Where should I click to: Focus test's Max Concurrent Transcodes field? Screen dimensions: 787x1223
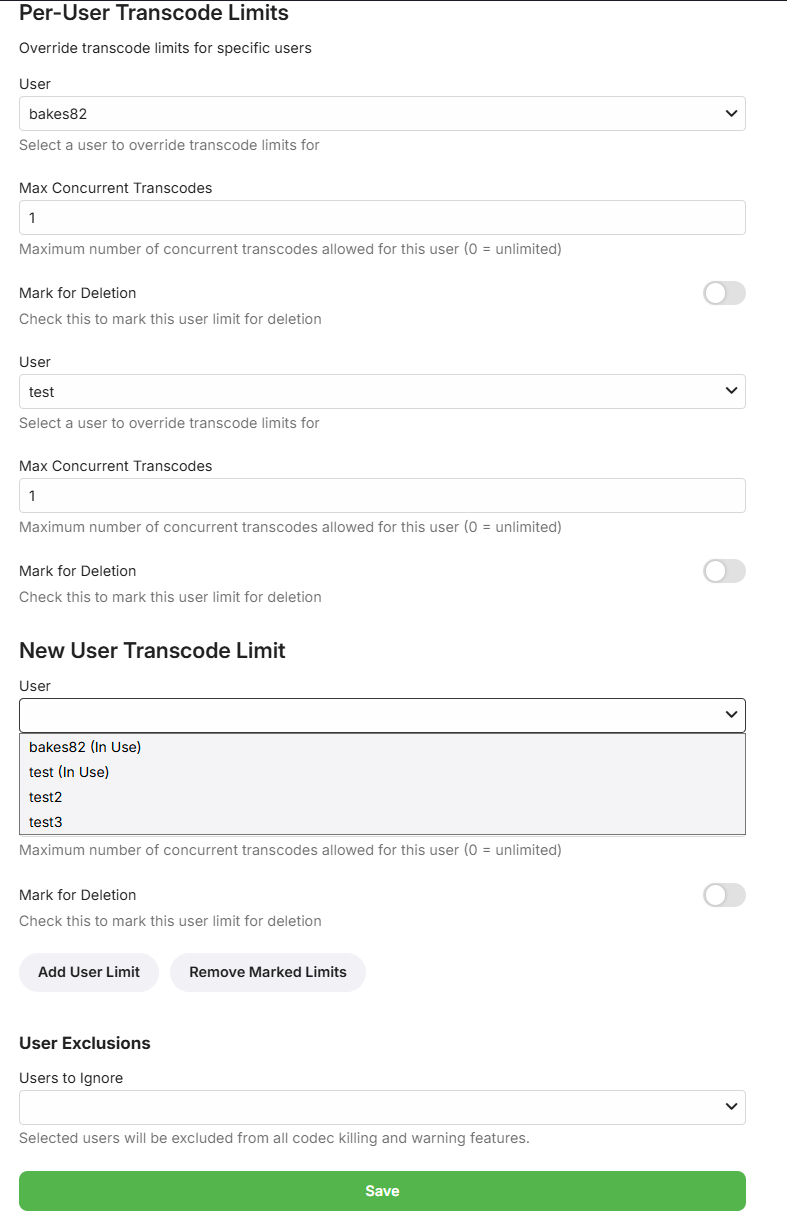382,496
